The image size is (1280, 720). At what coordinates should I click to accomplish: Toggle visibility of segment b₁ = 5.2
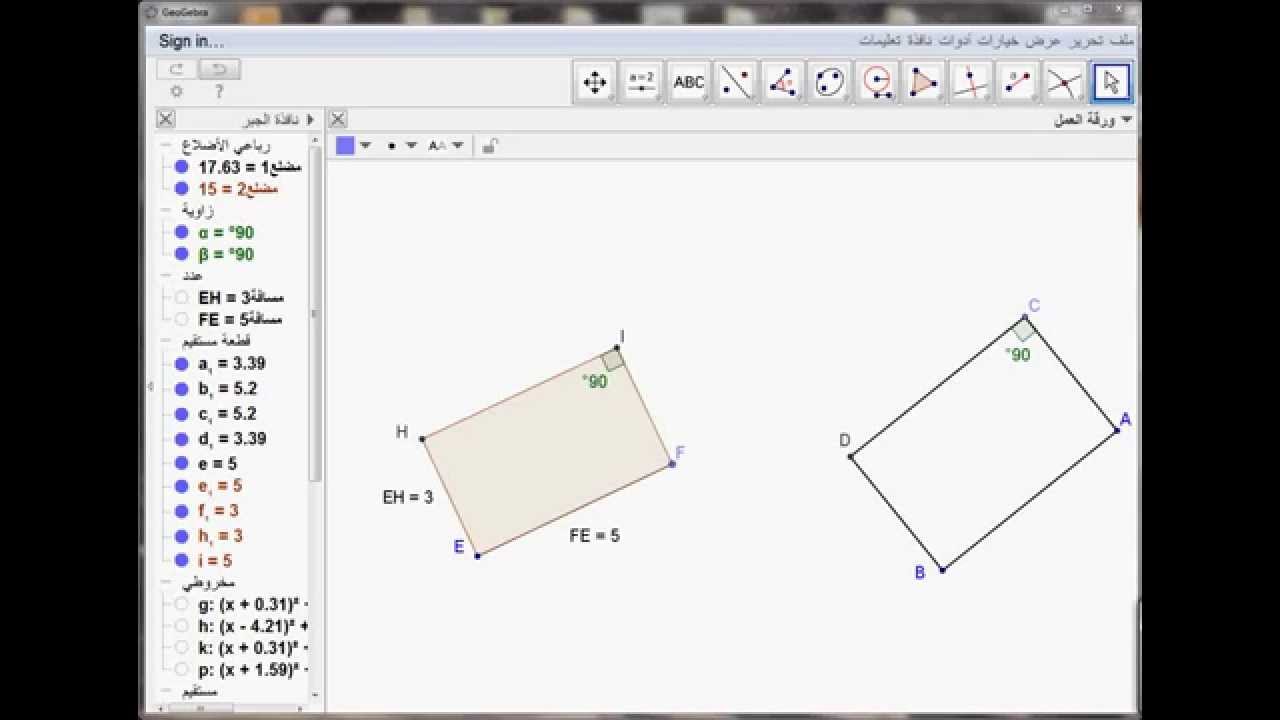point(181,389)
